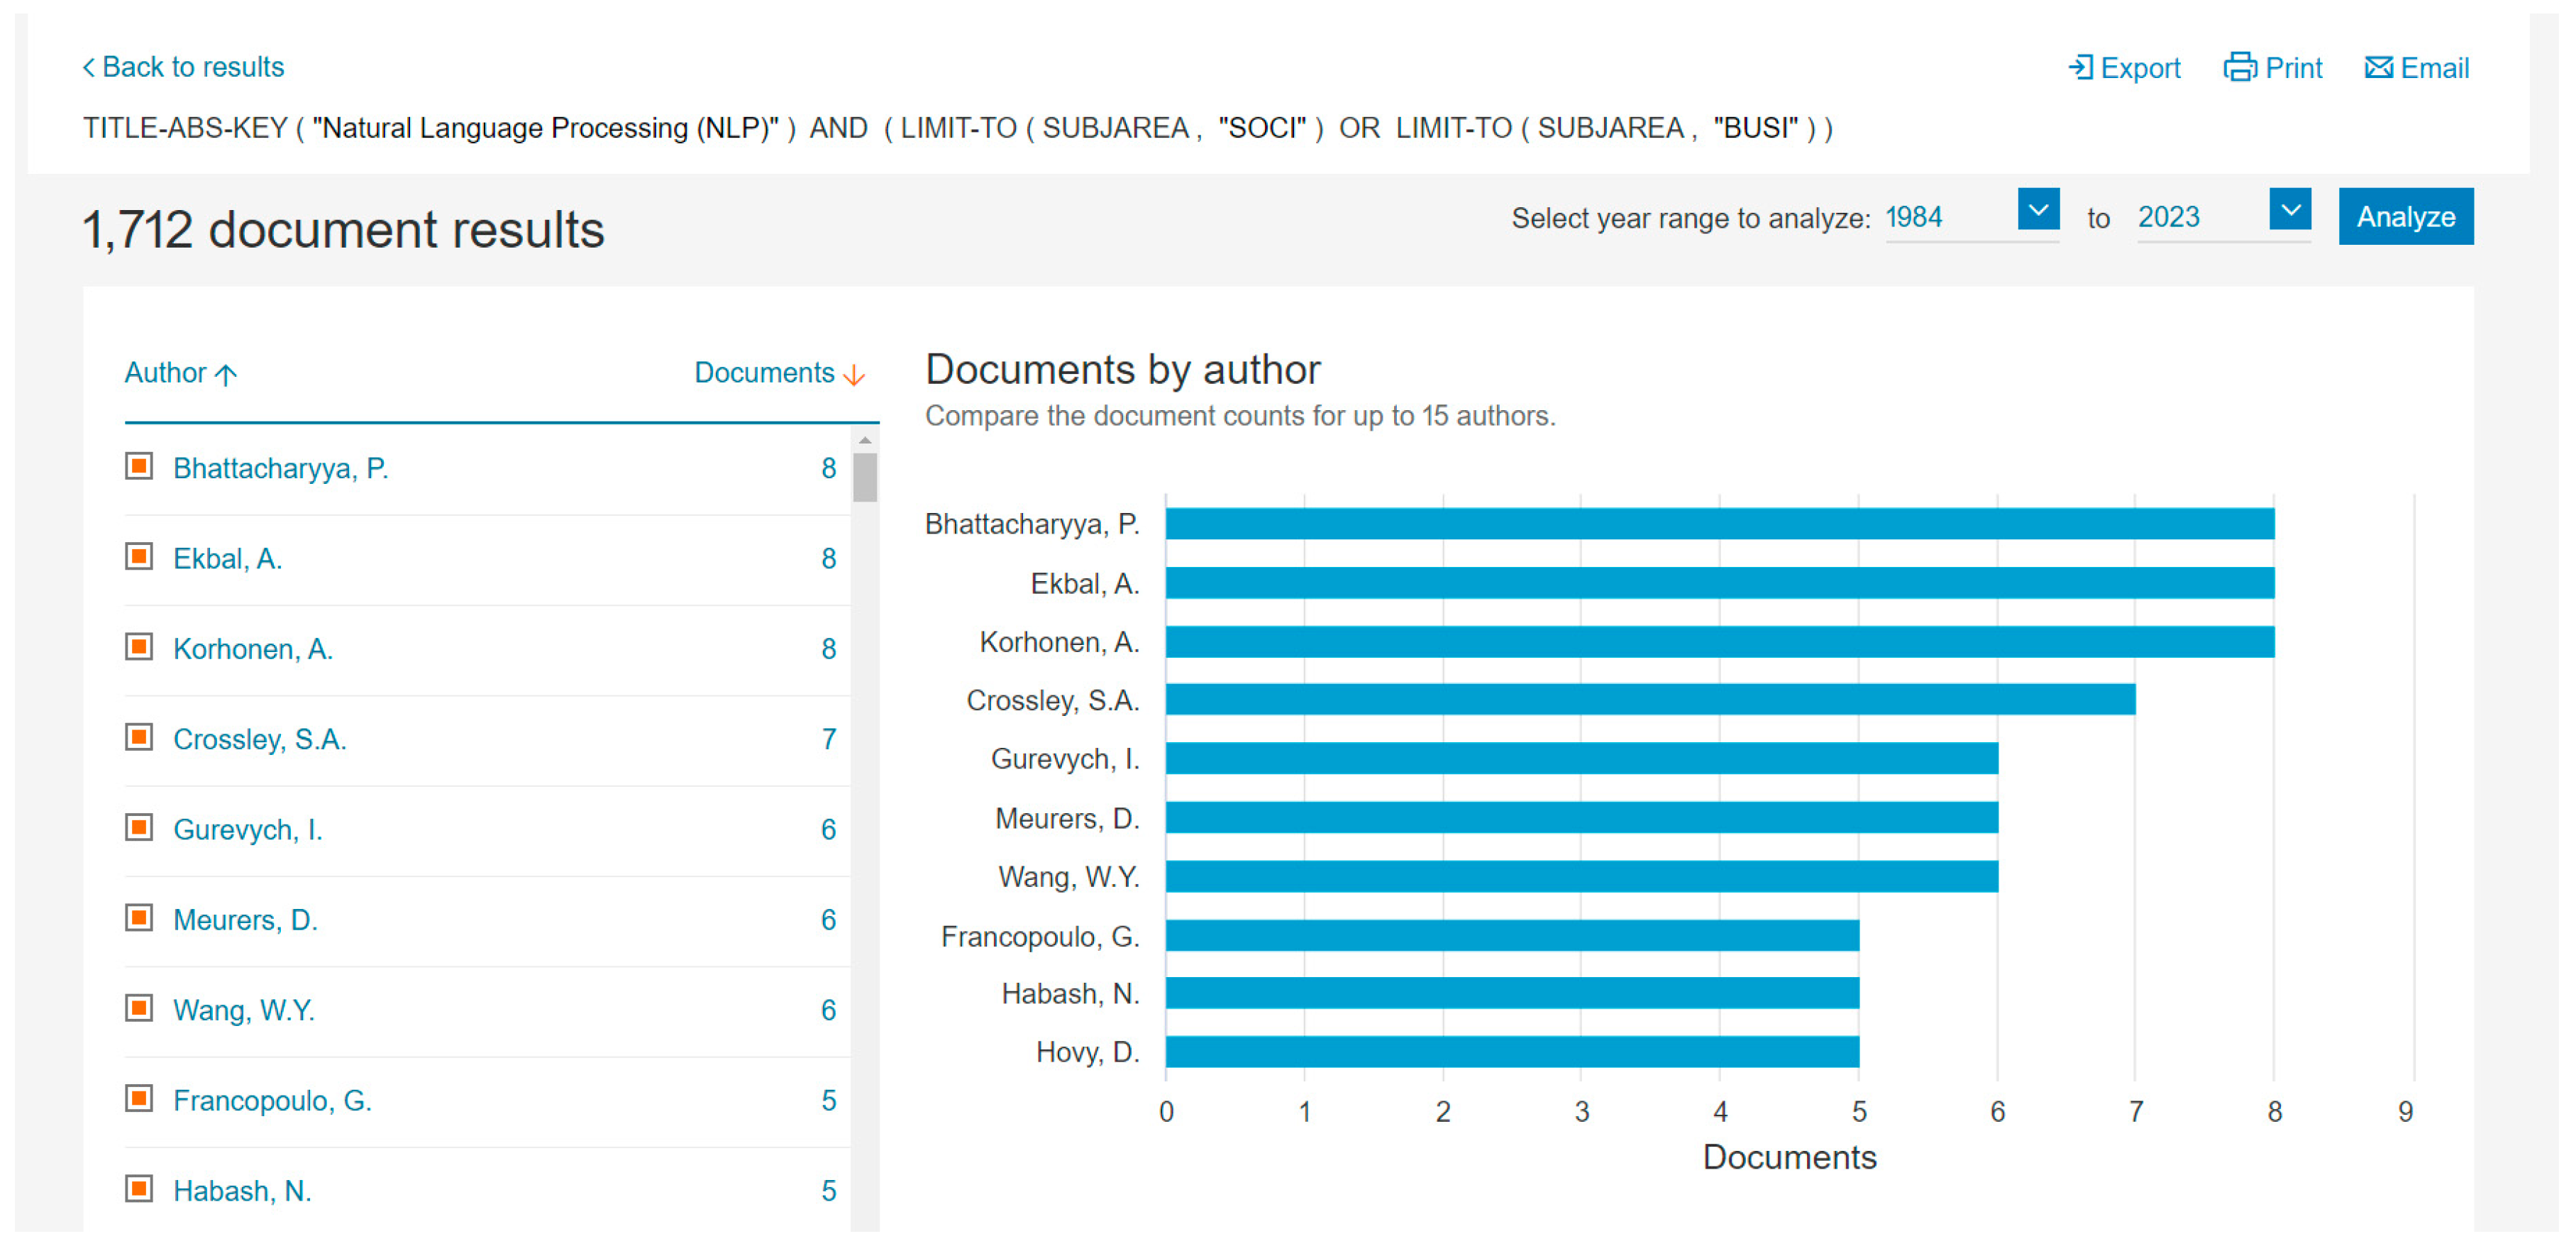
Task: Click the Author sort up arrow
Action: click(x=227, y=375)
